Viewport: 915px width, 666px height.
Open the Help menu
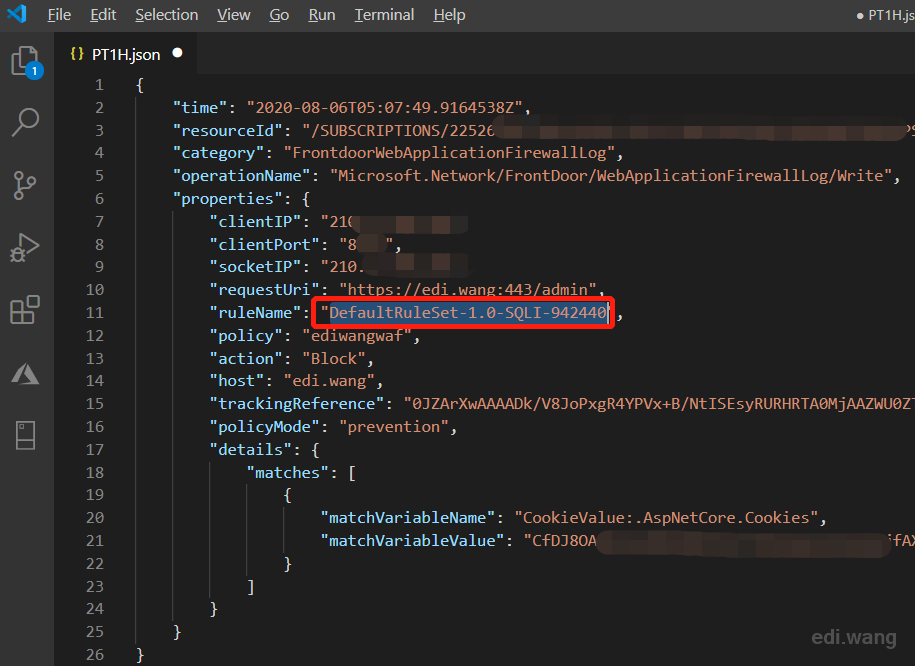[x=449, y=15]
